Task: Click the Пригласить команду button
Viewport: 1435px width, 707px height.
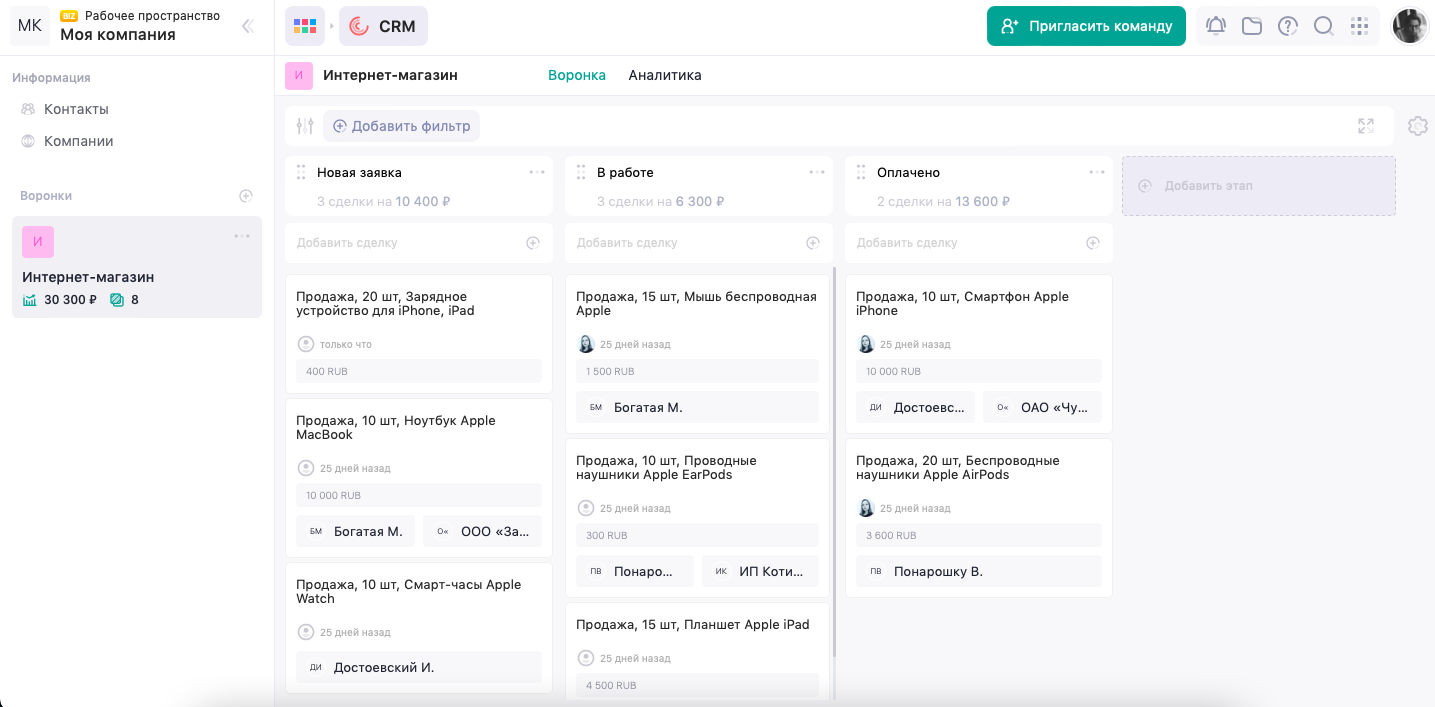Action: (1086, 26)
